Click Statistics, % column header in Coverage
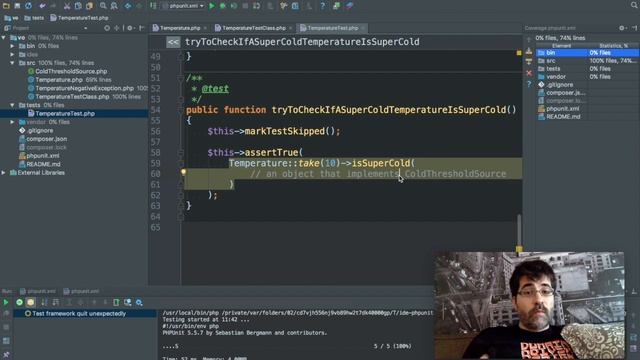The height and width of the screenshot is (360, 640). click(x=613, y=46)
